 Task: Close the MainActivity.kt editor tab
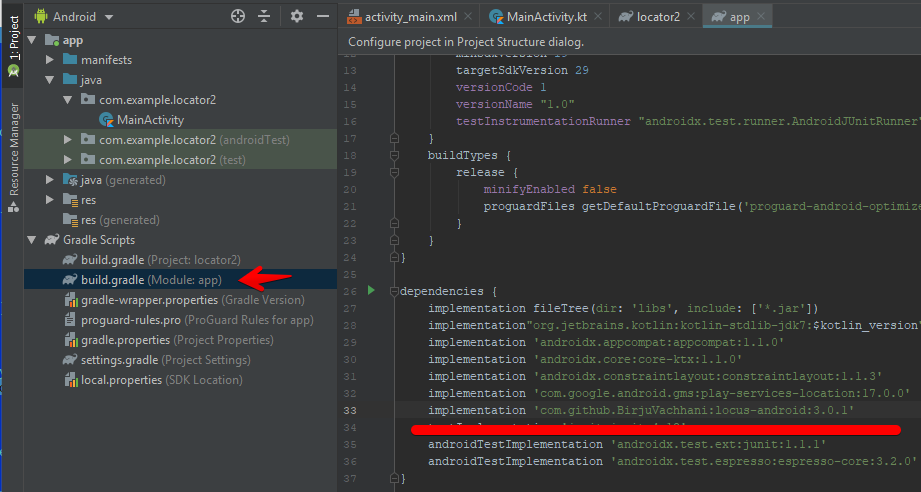click(596, 17)
